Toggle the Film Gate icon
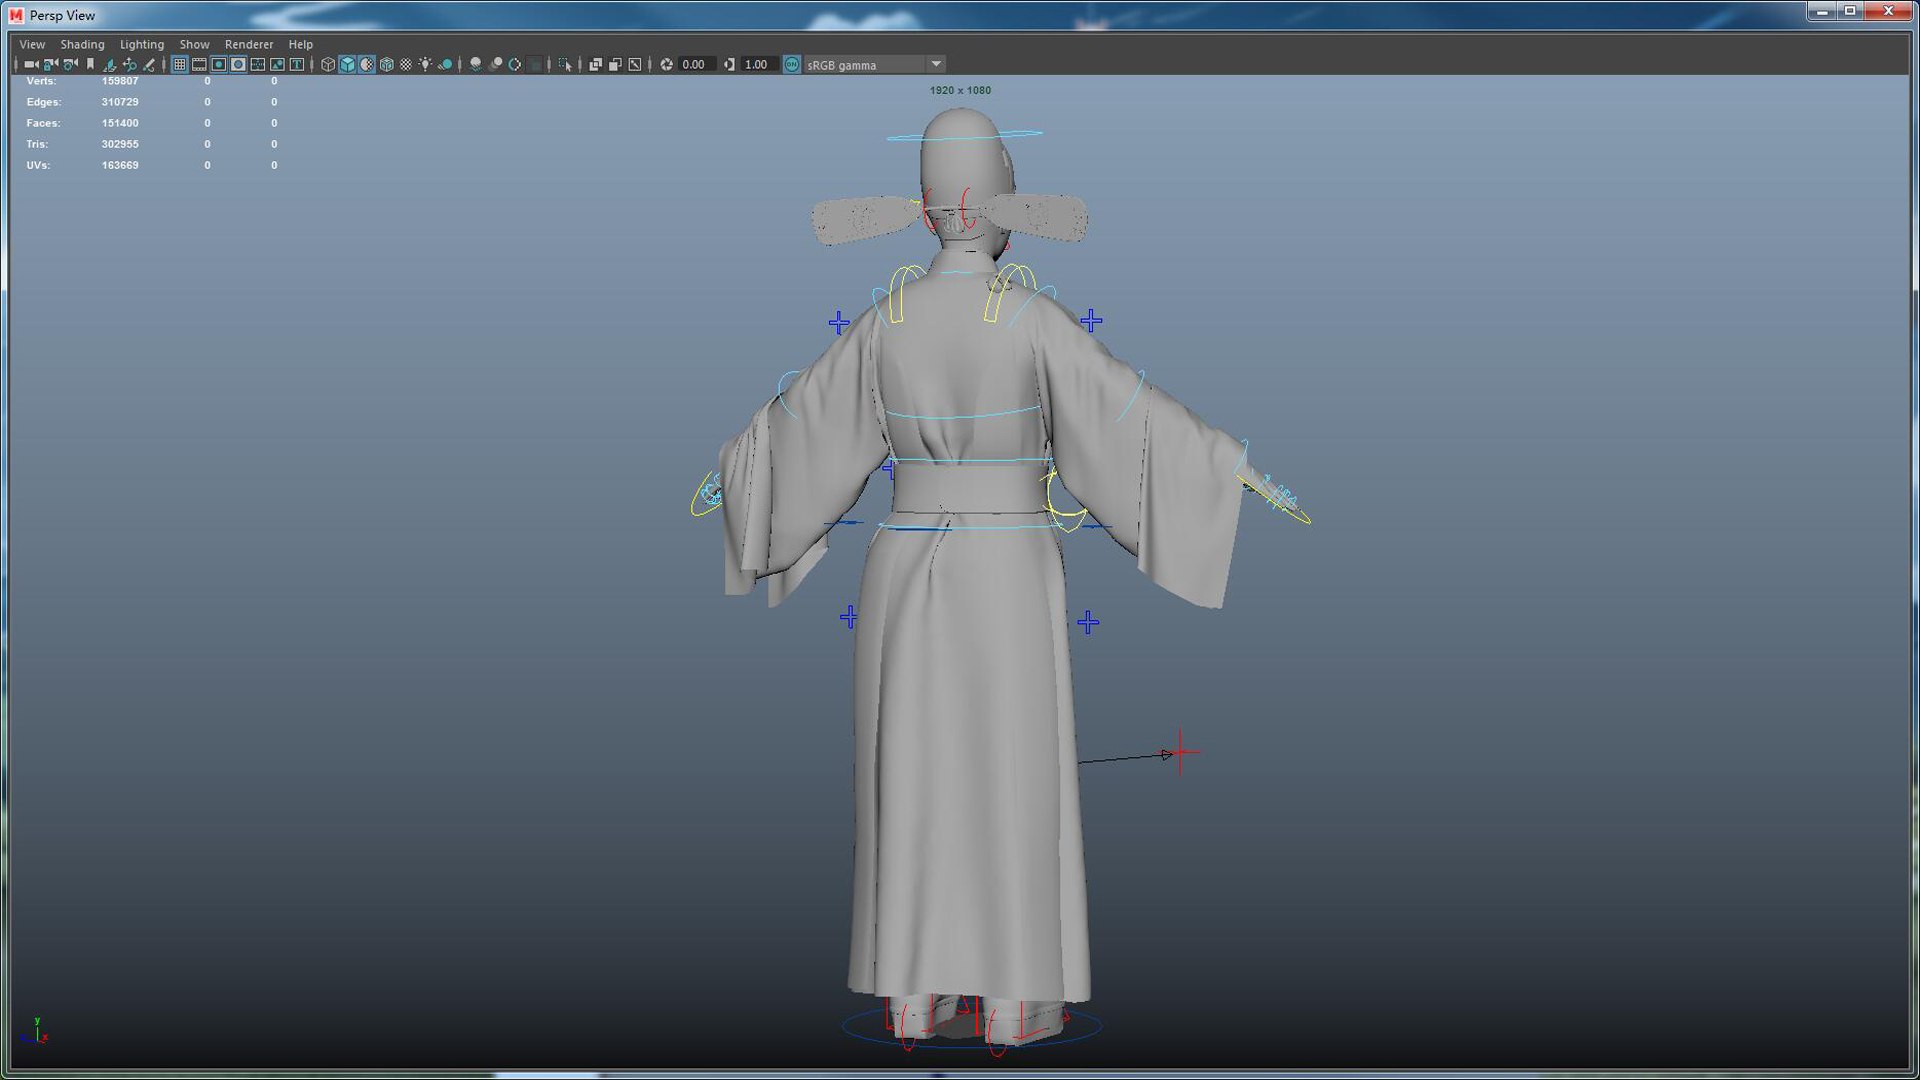 (199, 64)
